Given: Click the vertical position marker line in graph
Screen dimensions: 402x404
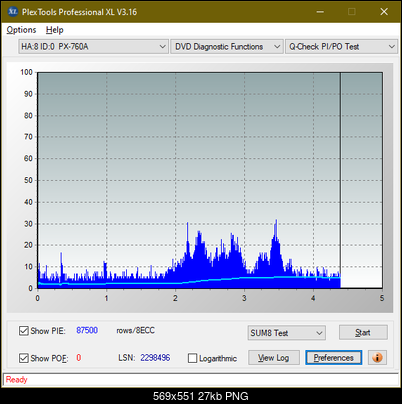Looking at the screenshot, I should (340, 180).
